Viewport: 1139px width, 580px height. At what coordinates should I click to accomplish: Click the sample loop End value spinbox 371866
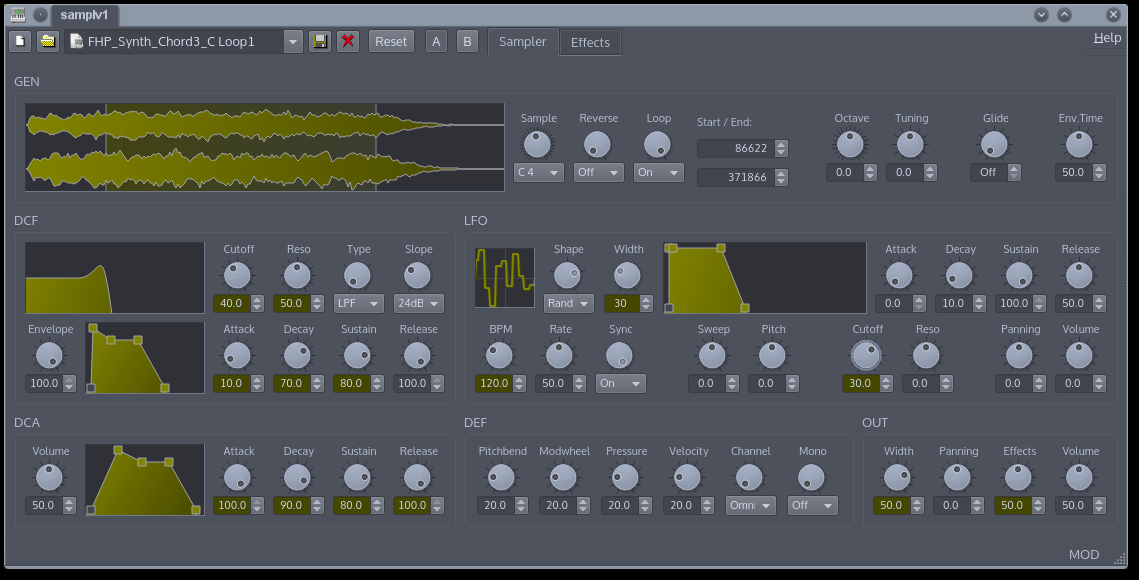742,177
